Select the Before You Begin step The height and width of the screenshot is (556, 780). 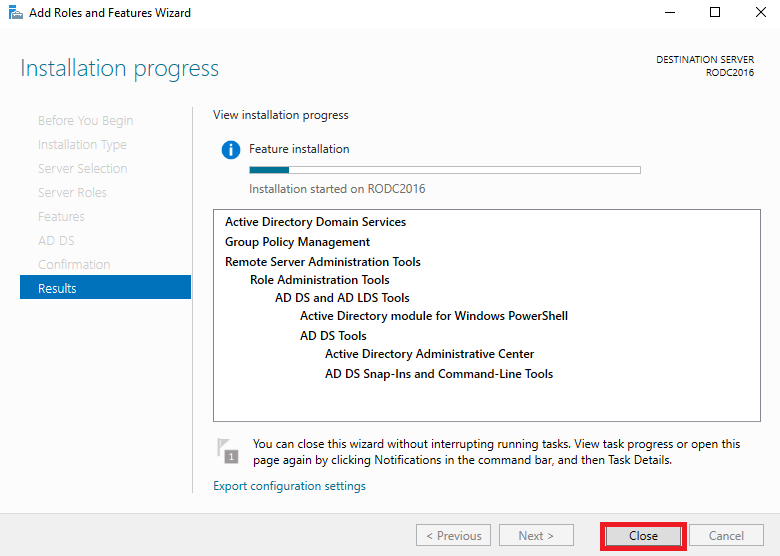(86, 121)
